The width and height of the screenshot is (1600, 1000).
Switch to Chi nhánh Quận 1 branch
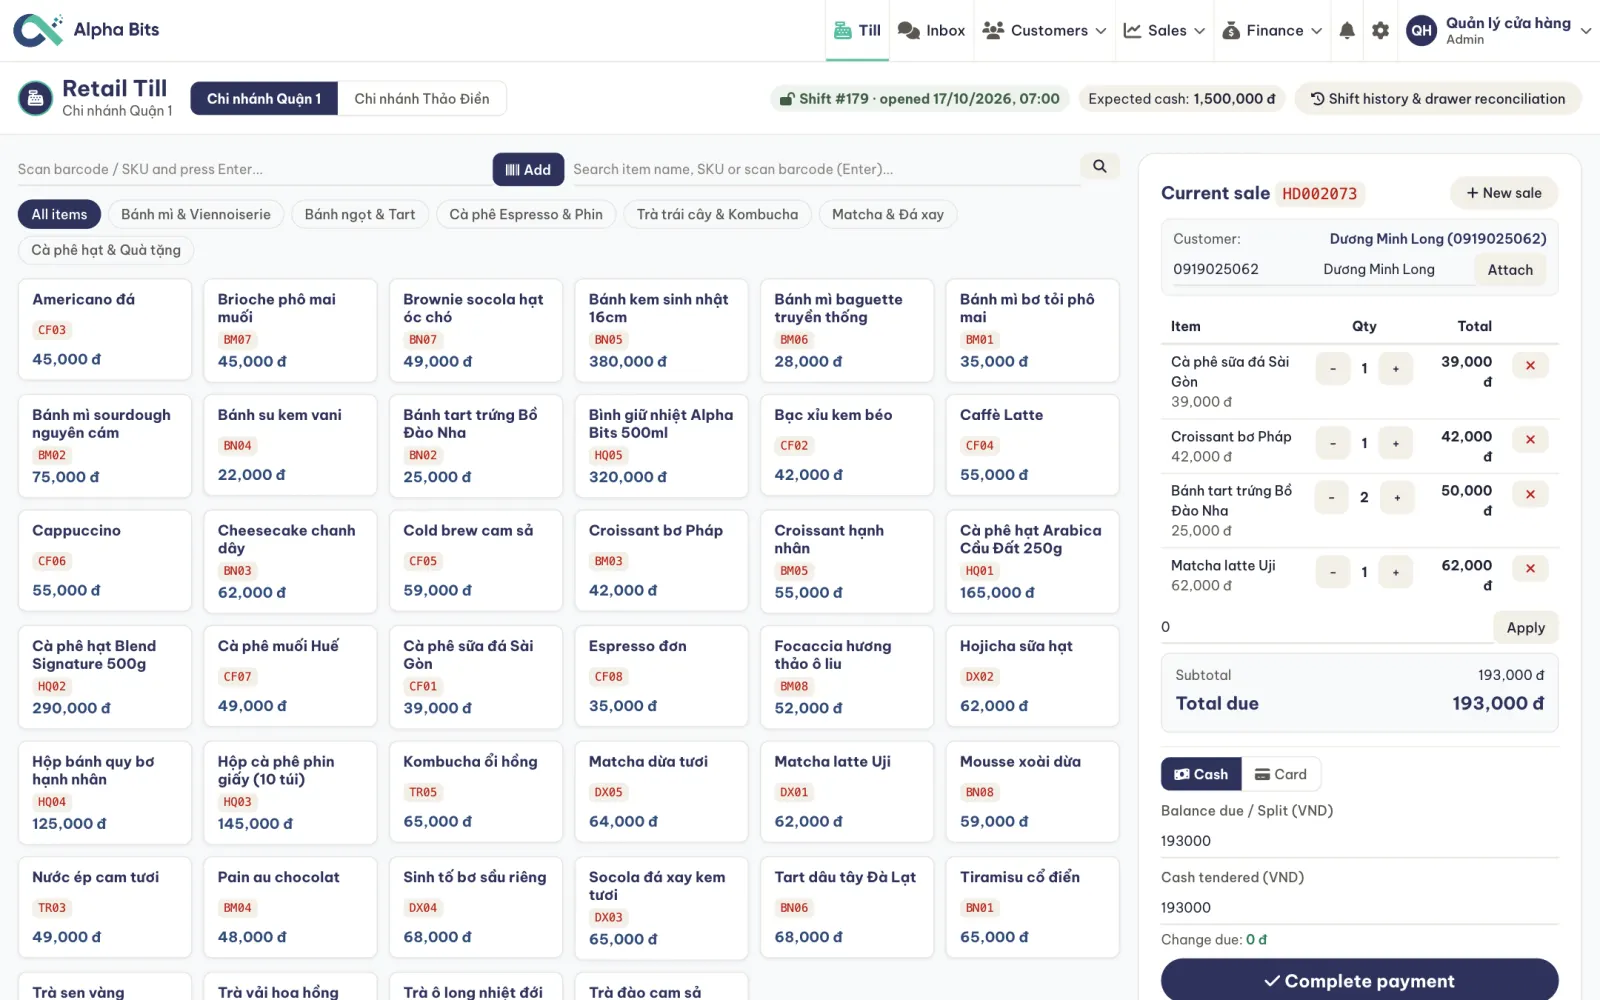coord(264,98)
